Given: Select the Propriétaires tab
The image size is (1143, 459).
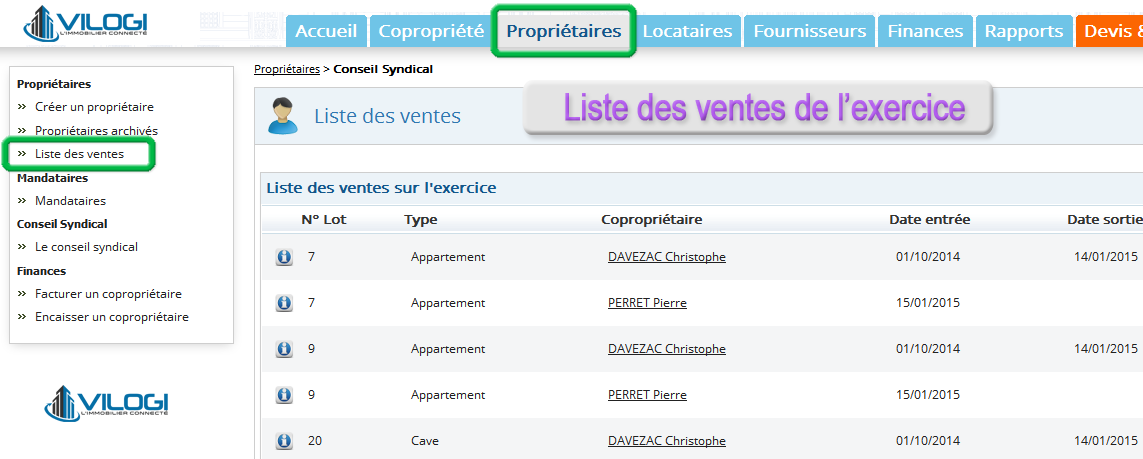Looking at the screenshot, I should point(564,31).
